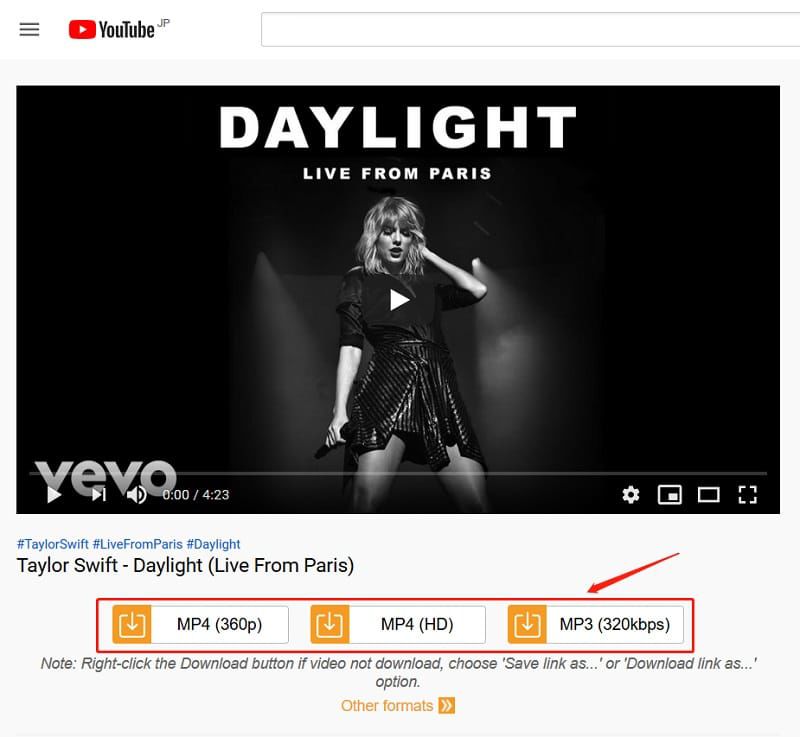The width and height of the screenshot is (800, 737).
Task: Switch to theater mode
Action: [x=709, y=495]
